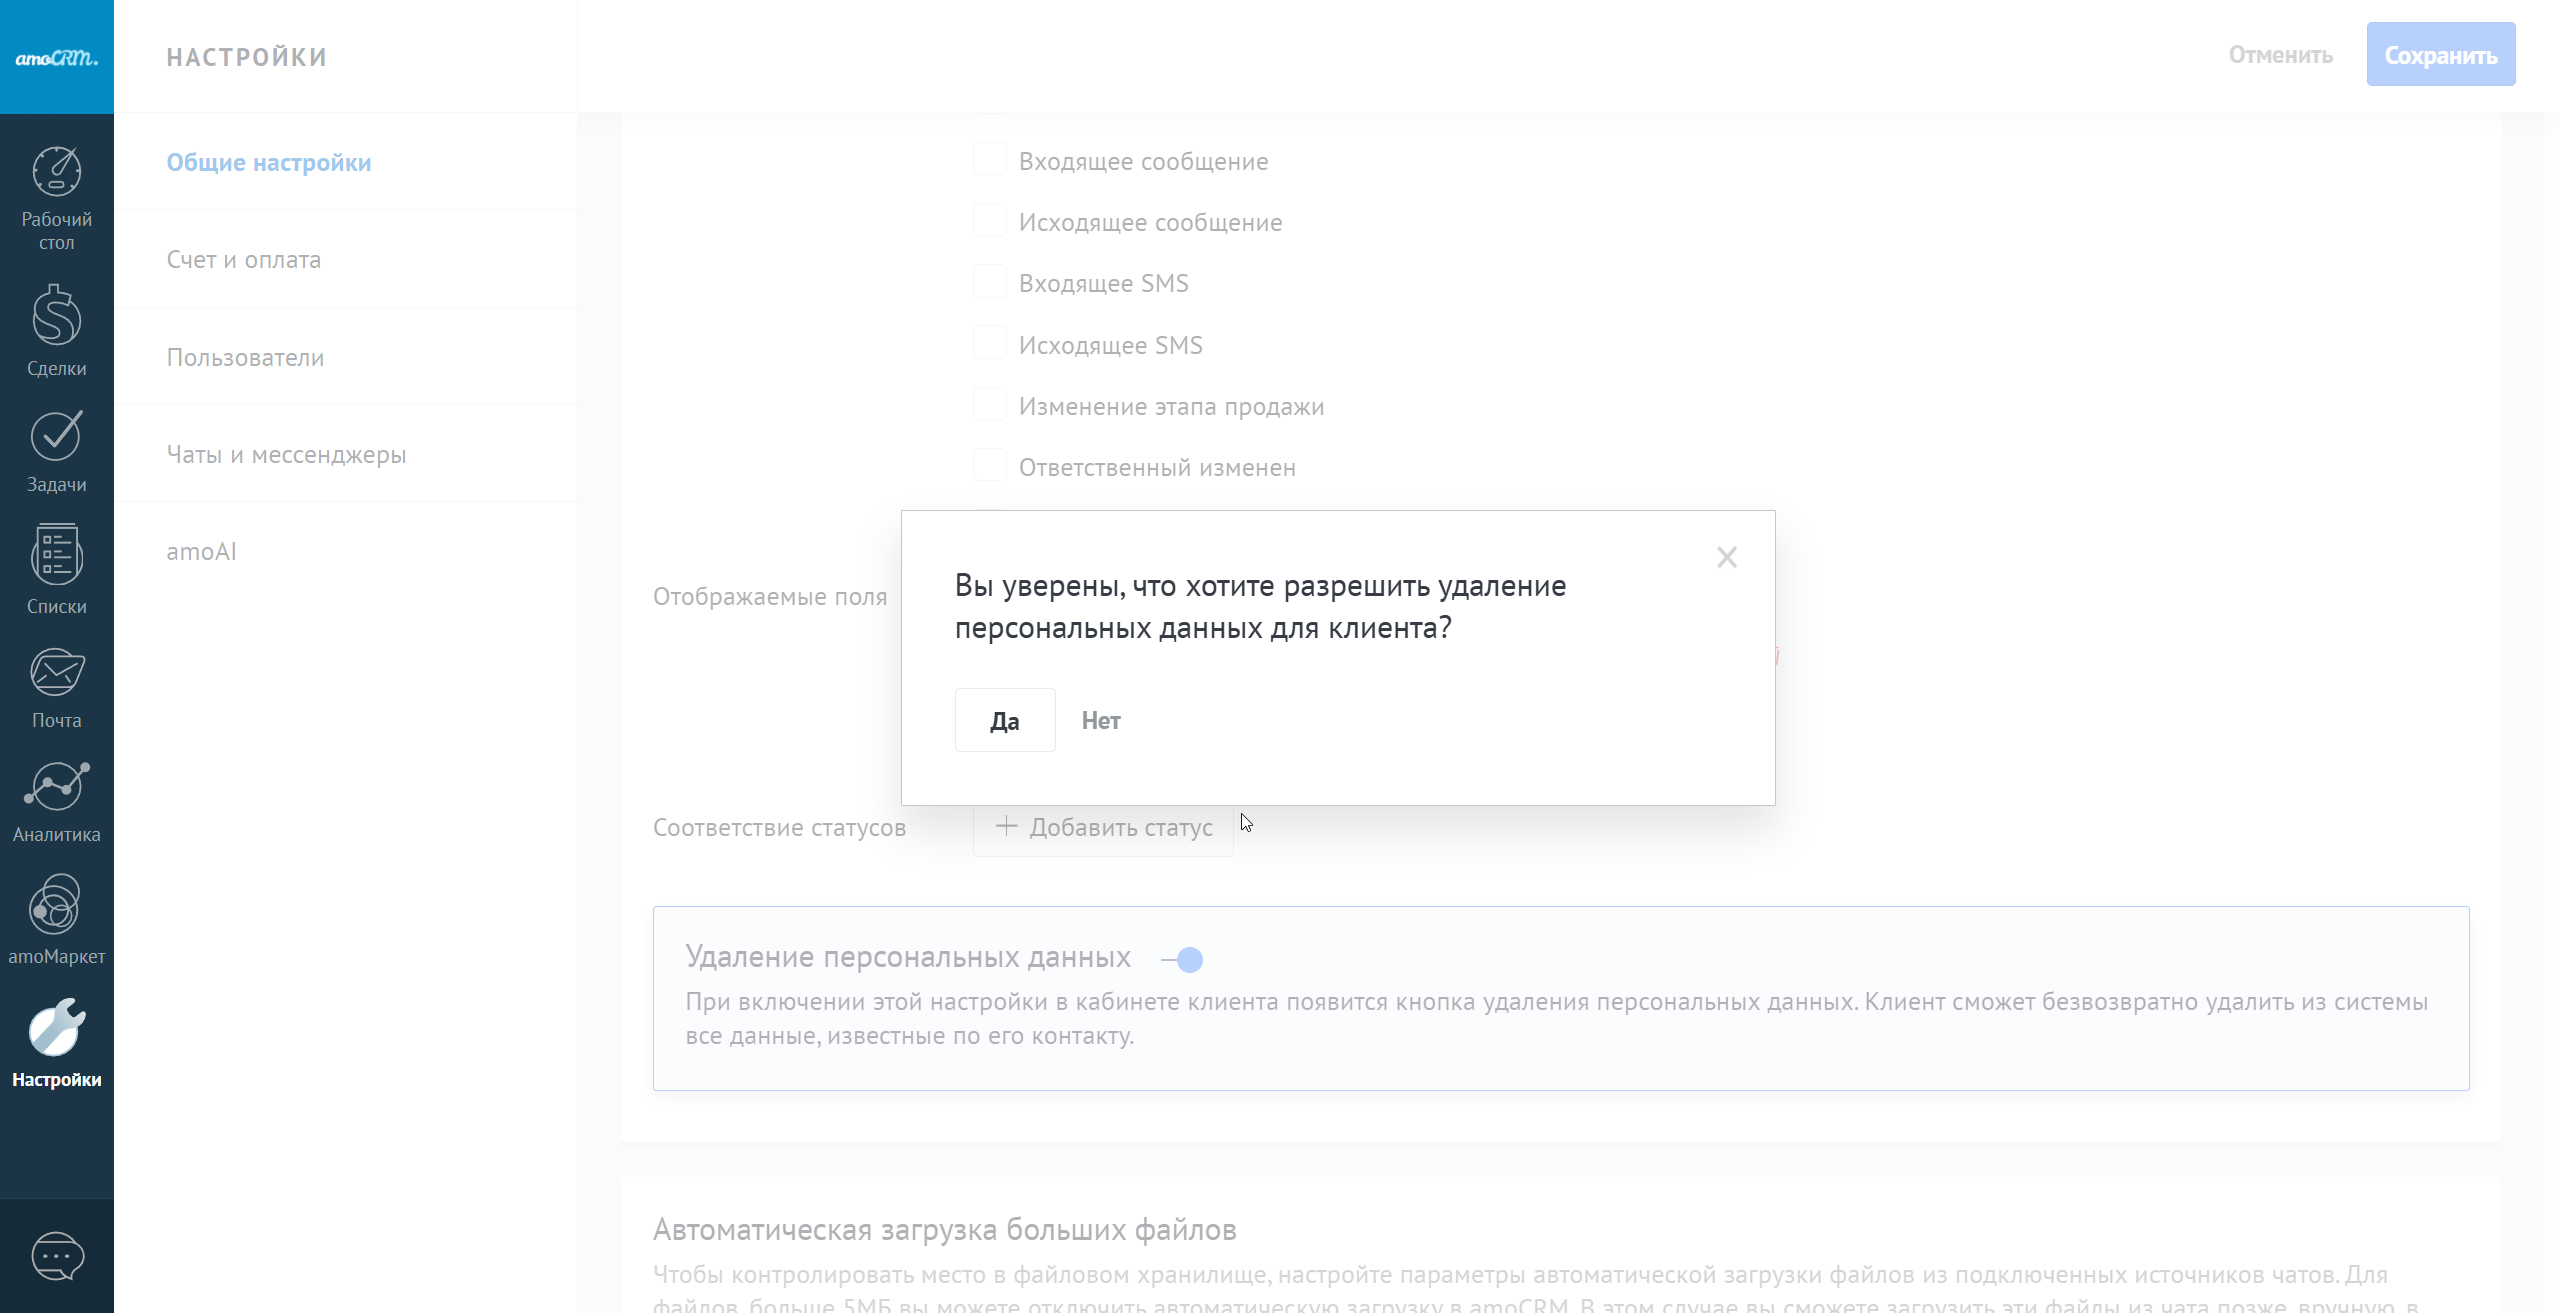Enable the Исходящее SMS checkbox
The height and width of the screenshot is (1313, 2560).
990,344
